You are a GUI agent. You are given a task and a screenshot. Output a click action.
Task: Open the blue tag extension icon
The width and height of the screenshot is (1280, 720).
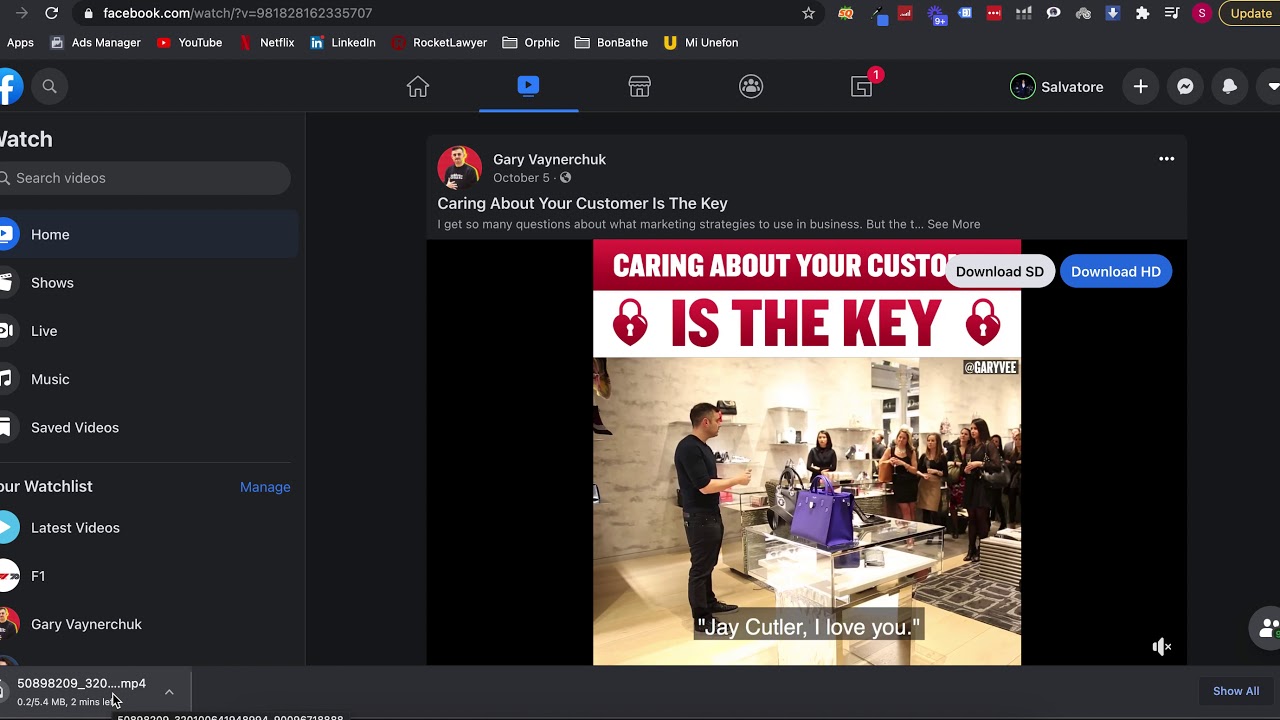pos(965,13)
